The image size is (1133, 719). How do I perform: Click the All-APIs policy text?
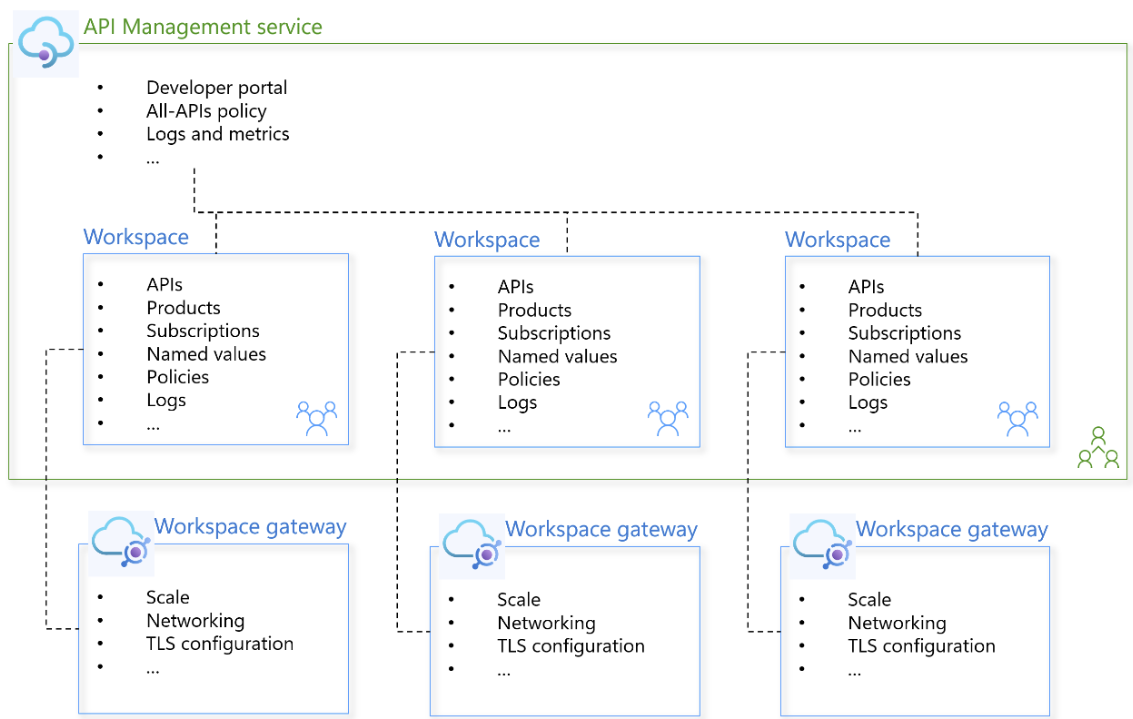point(207,111)
